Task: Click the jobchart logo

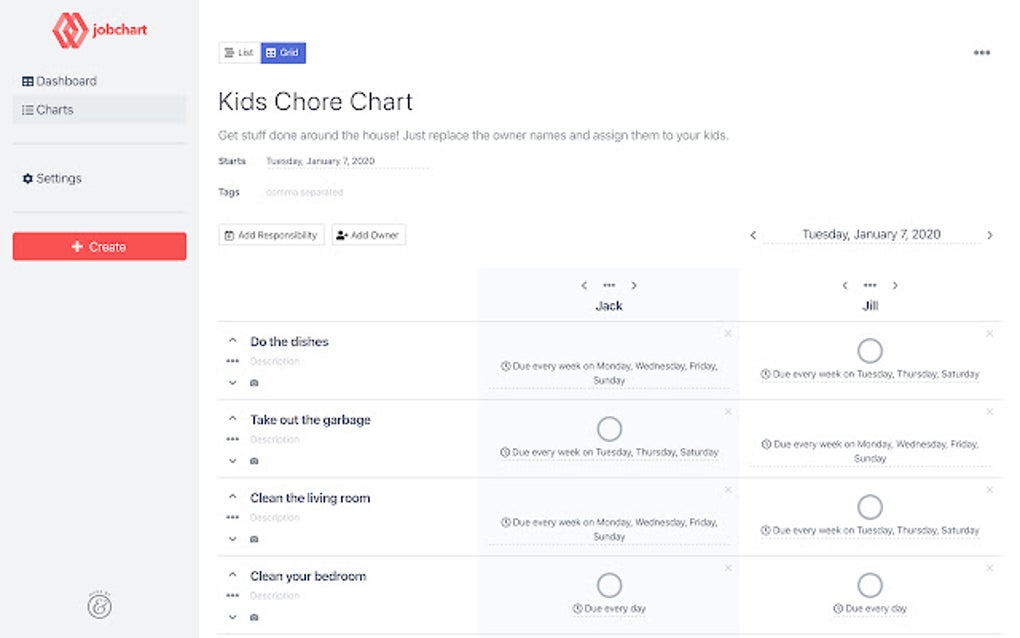Action: pos(100,30)
